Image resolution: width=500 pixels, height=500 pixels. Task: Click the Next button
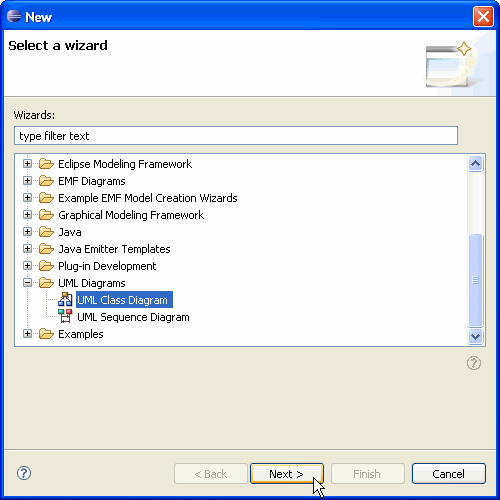coord(287,473)
